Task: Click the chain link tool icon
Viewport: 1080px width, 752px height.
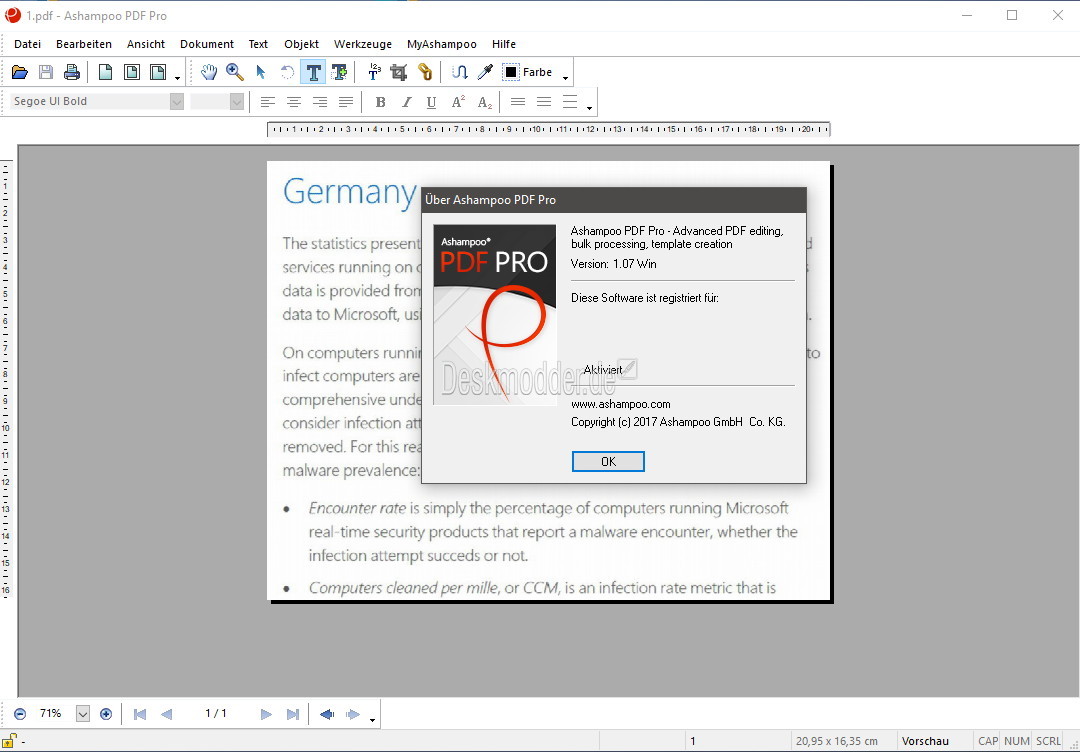Action: [425, 72]
